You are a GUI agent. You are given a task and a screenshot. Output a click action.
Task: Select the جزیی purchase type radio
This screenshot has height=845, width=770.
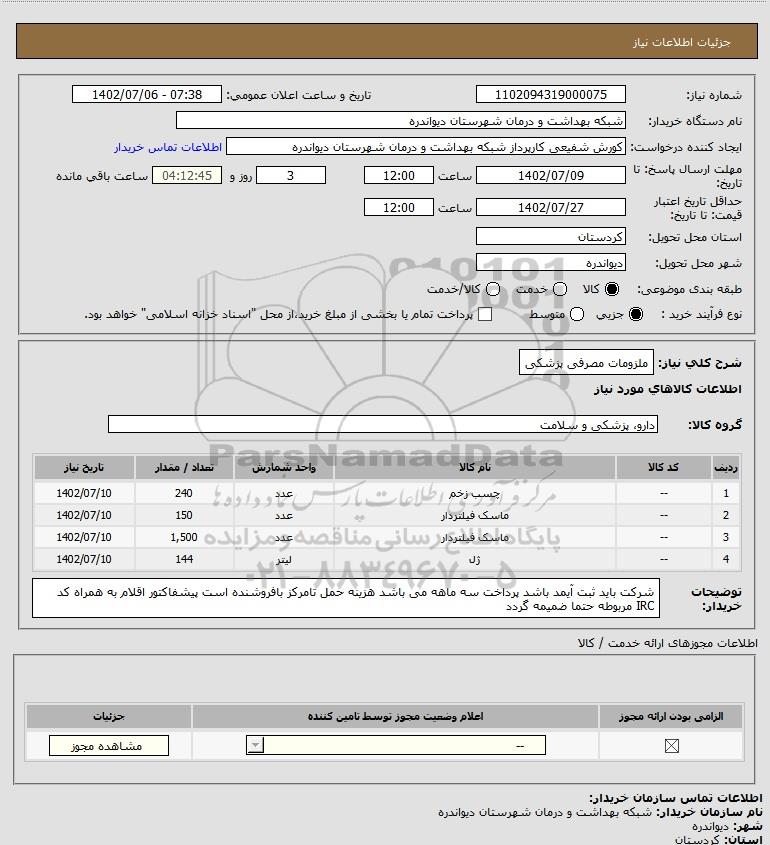636,314
